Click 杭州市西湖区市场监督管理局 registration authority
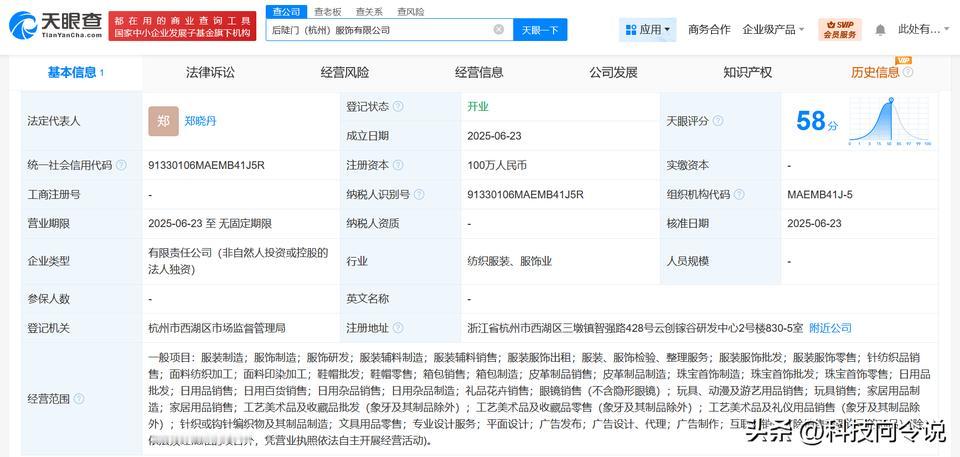 coord(217,328)
